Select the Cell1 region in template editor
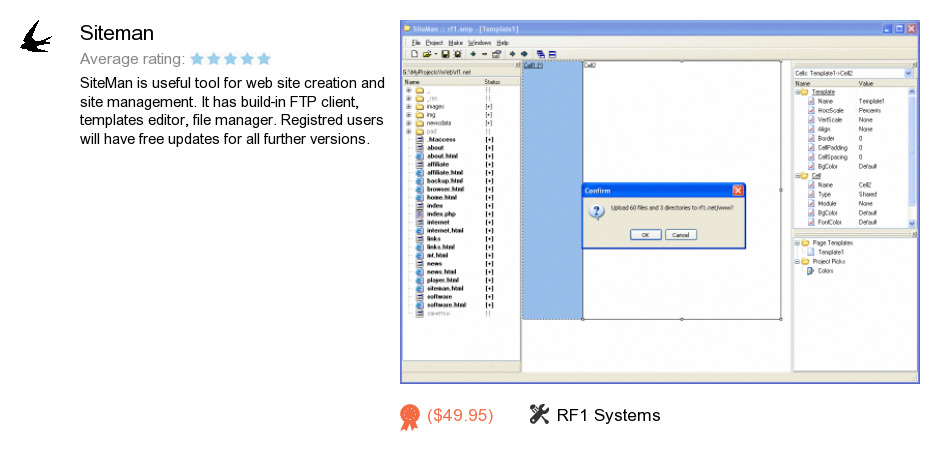 pyautogui.click(x=552, y=192)
